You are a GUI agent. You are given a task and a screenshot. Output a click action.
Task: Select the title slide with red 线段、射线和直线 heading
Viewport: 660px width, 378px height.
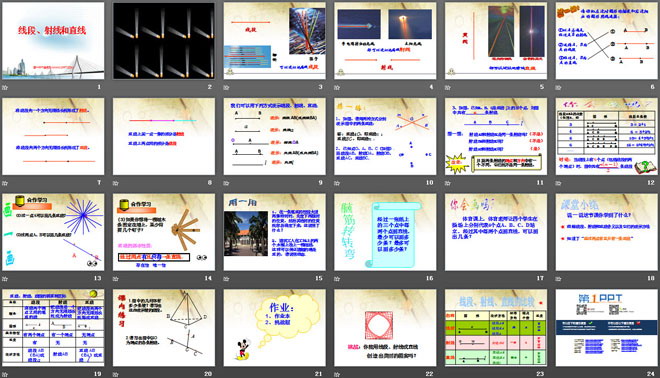53,41
